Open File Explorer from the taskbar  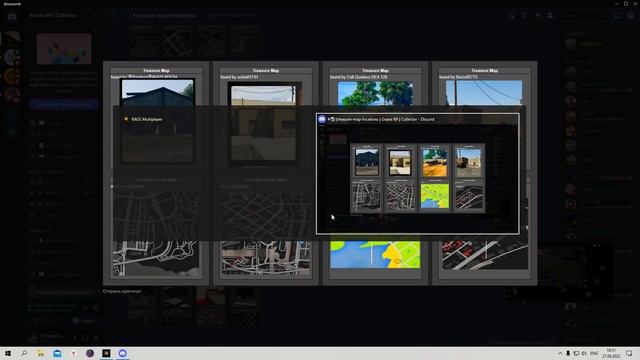click(40, 353)
